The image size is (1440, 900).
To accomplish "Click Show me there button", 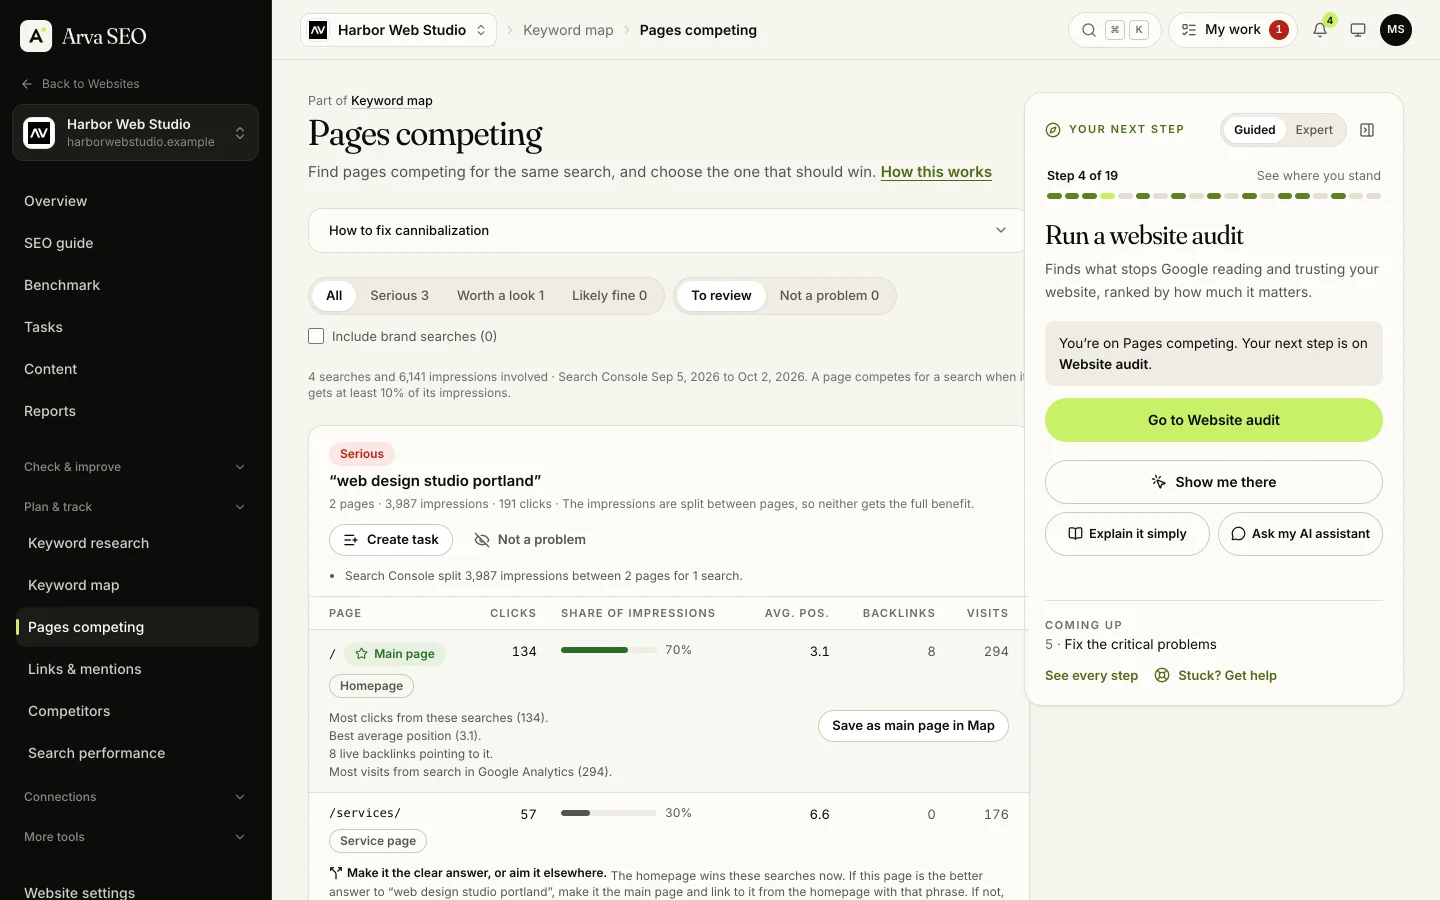I will pos(1214,482).
